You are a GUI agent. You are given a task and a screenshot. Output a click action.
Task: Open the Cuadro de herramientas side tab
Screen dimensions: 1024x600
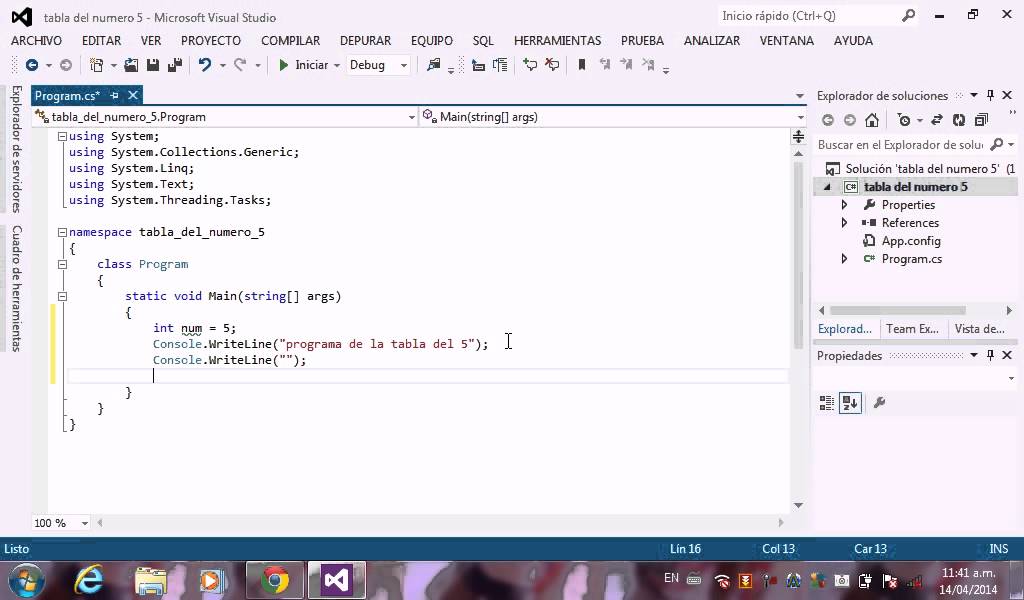[x=17, y=289]
